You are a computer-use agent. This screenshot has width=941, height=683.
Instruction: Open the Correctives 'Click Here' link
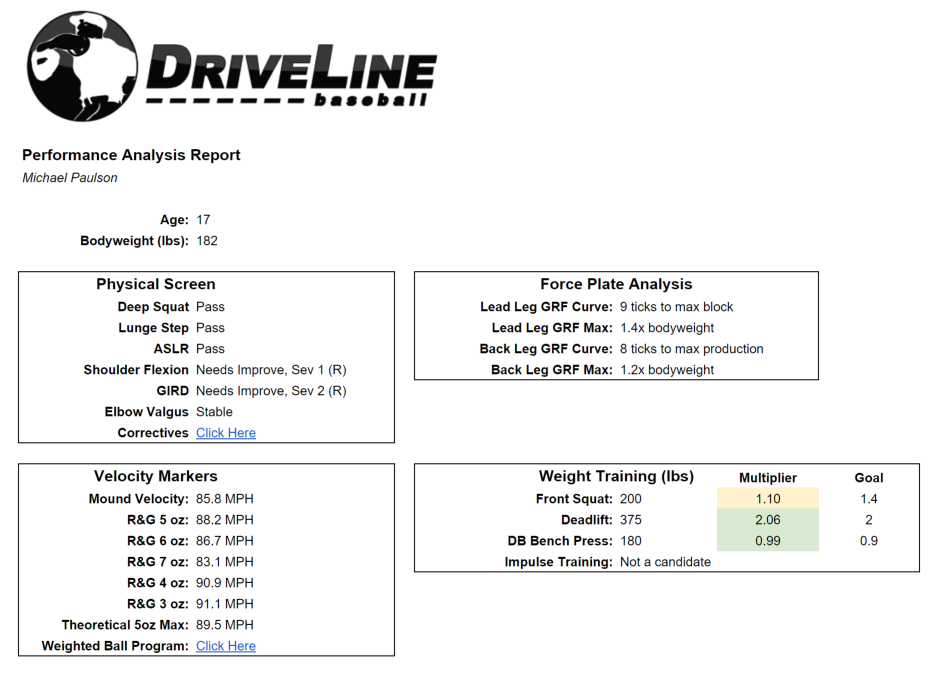click(x=226, y=433)
